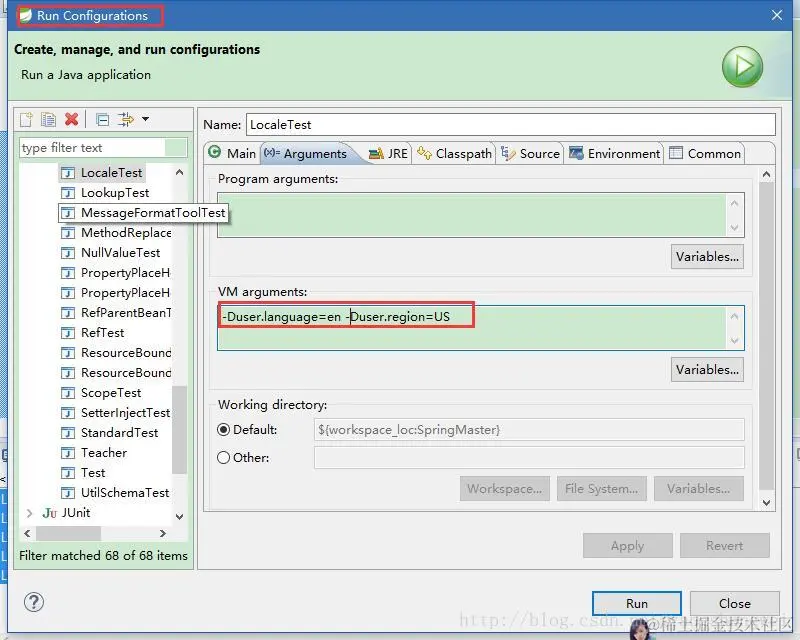Screen dimensions: 800x640
Task: Collapse all configurations in the tree
Action: point(103,120)
